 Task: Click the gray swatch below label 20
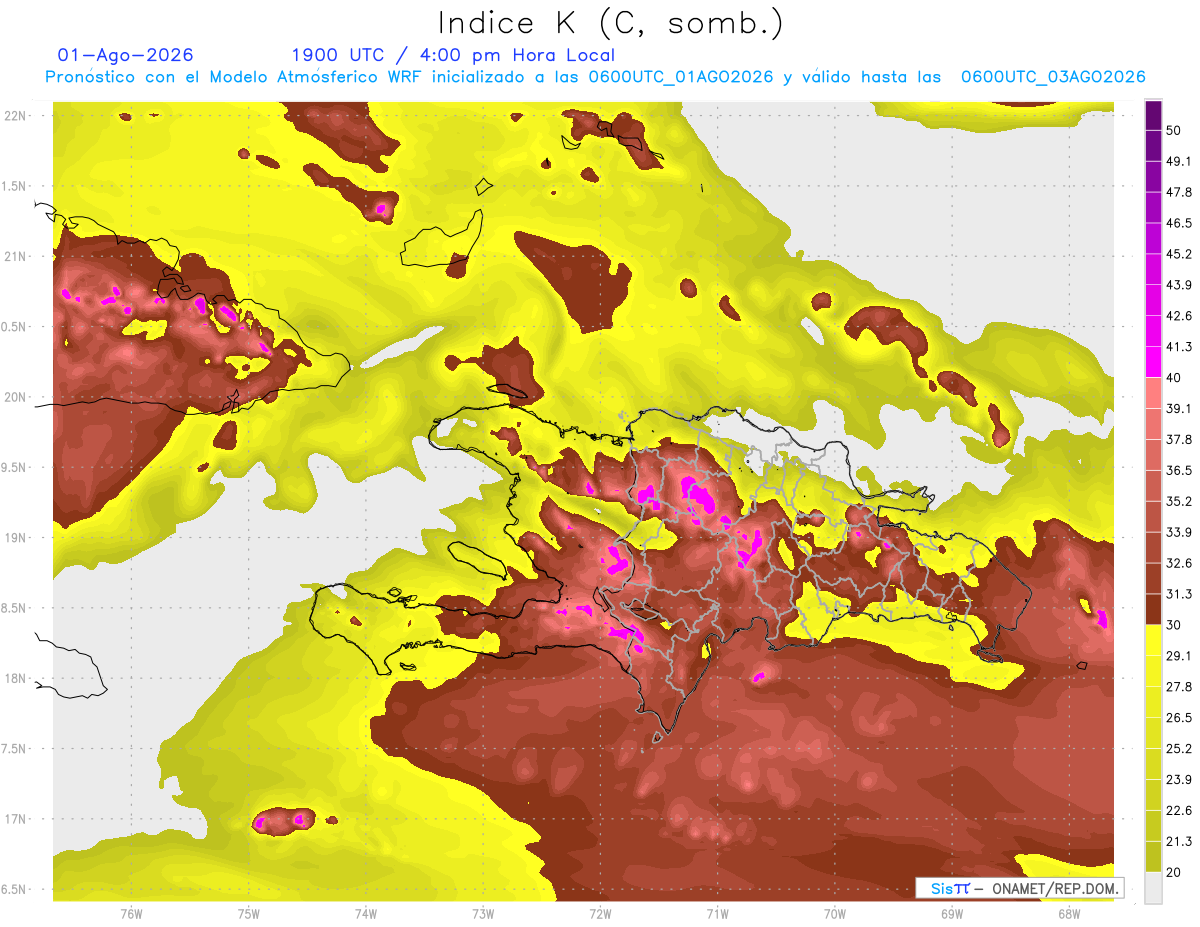[x=1153, y=888]
